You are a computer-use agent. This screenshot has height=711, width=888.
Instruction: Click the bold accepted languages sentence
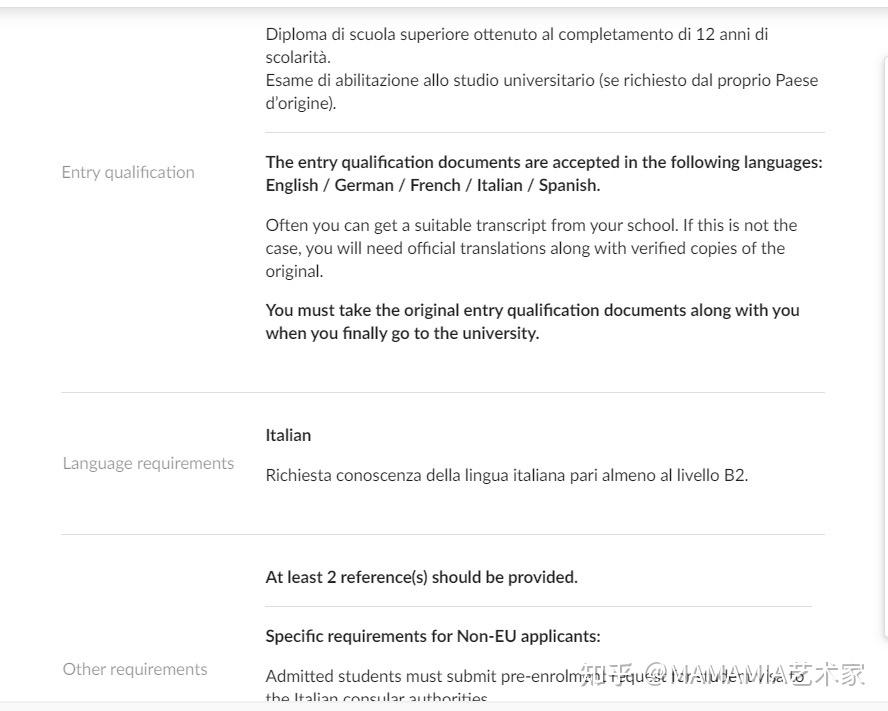coord(544,174)
